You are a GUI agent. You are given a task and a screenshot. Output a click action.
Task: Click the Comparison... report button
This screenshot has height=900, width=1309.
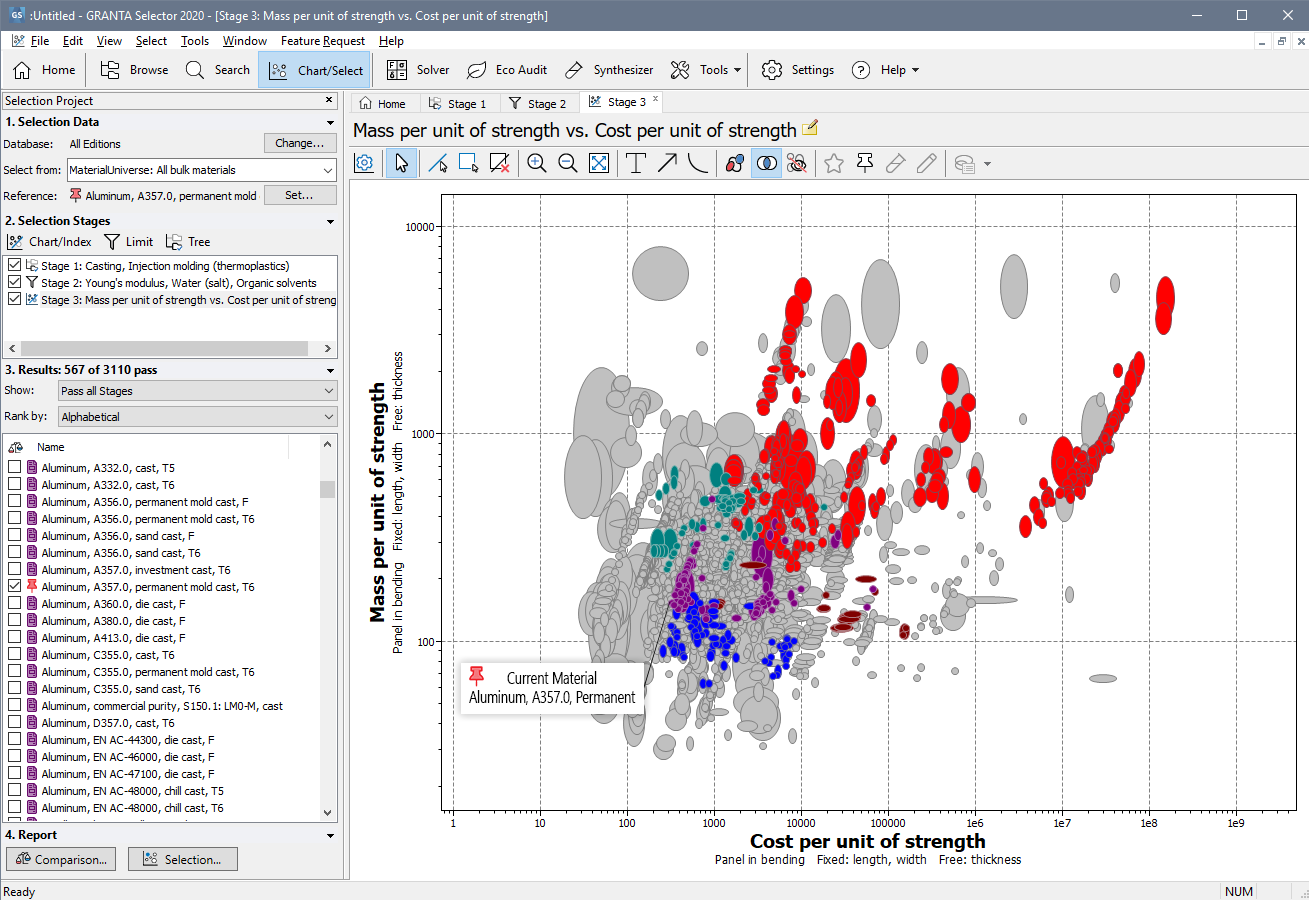pos(61,859)
